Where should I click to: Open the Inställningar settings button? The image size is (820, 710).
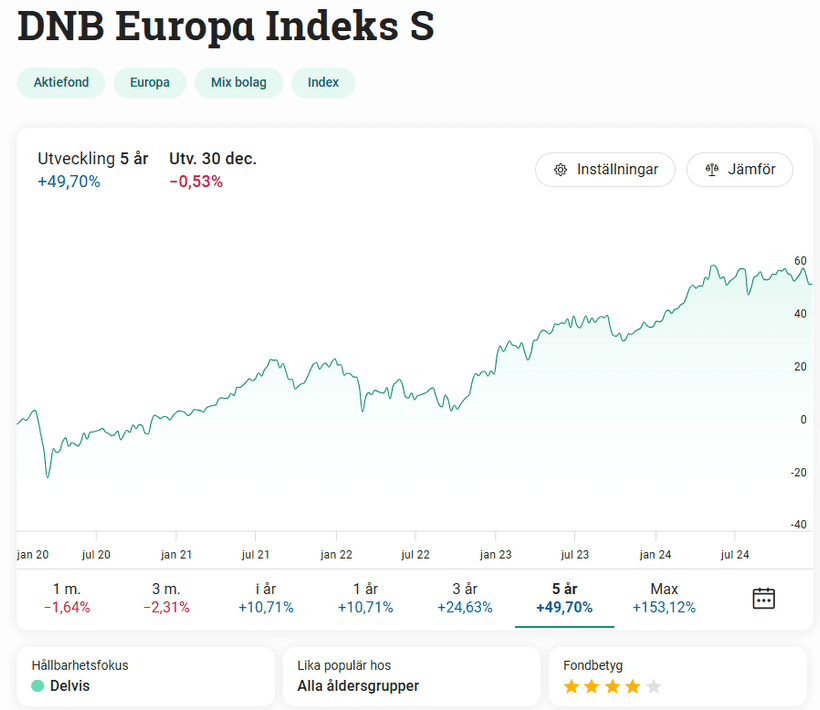click(606, 170)
